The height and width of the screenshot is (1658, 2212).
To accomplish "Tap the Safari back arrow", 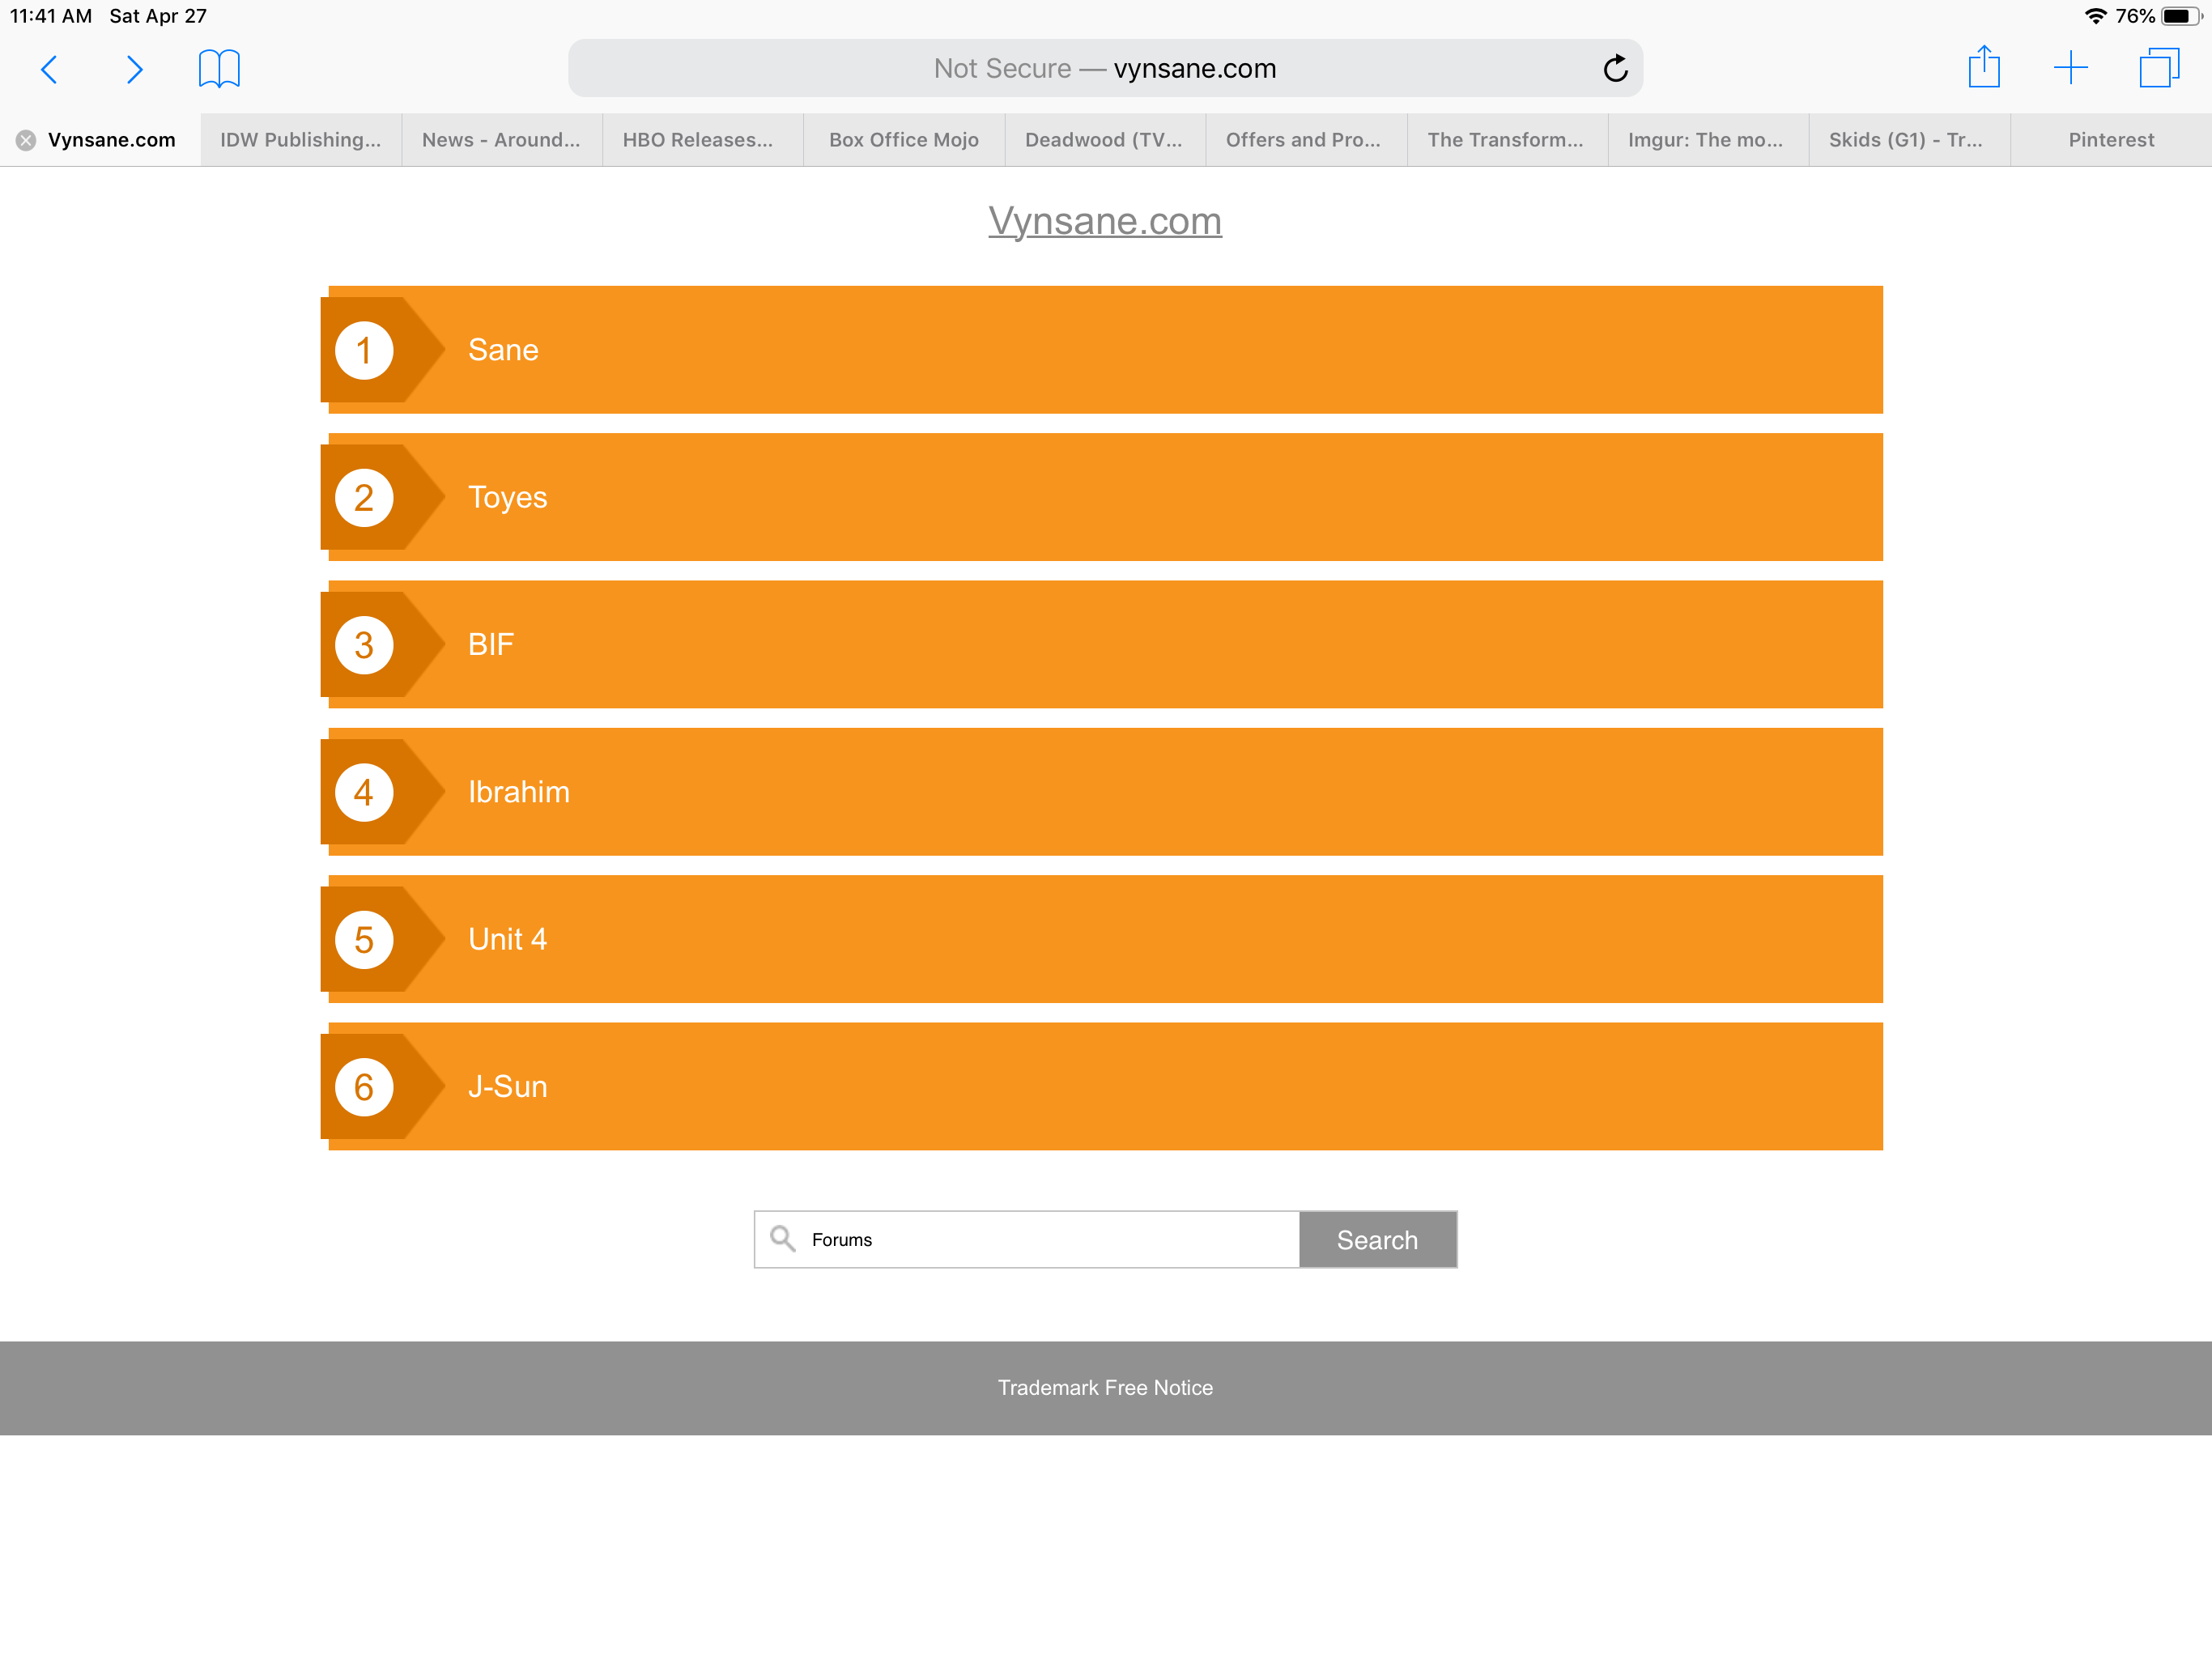I will coord(49,69).
